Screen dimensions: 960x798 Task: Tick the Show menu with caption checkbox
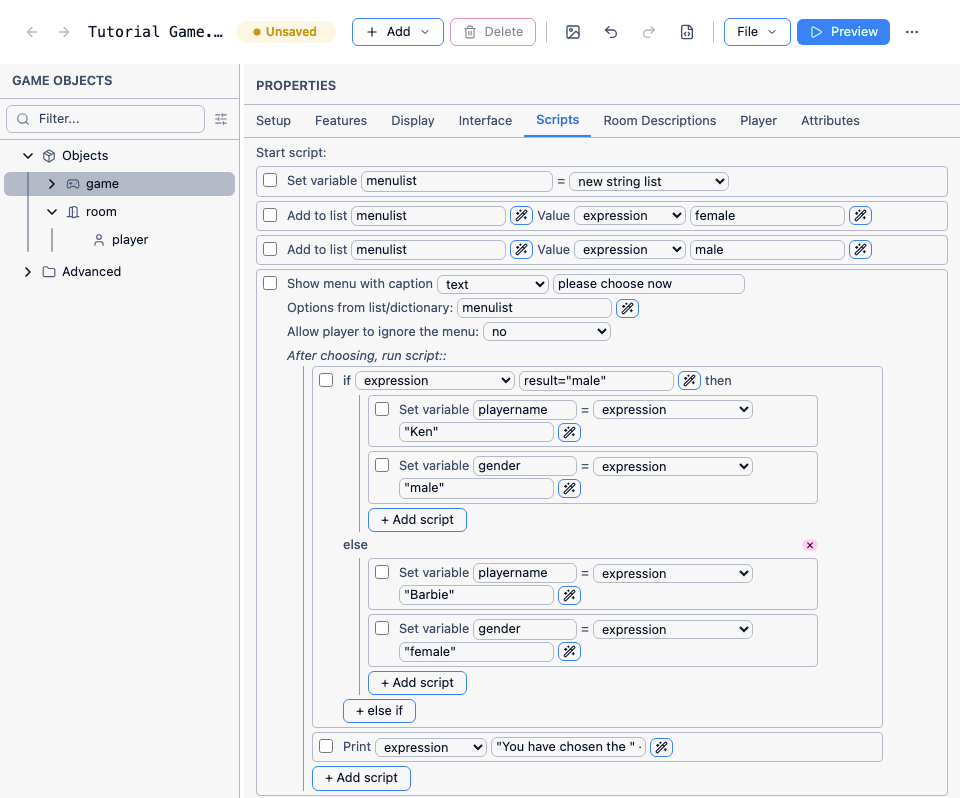270,283
